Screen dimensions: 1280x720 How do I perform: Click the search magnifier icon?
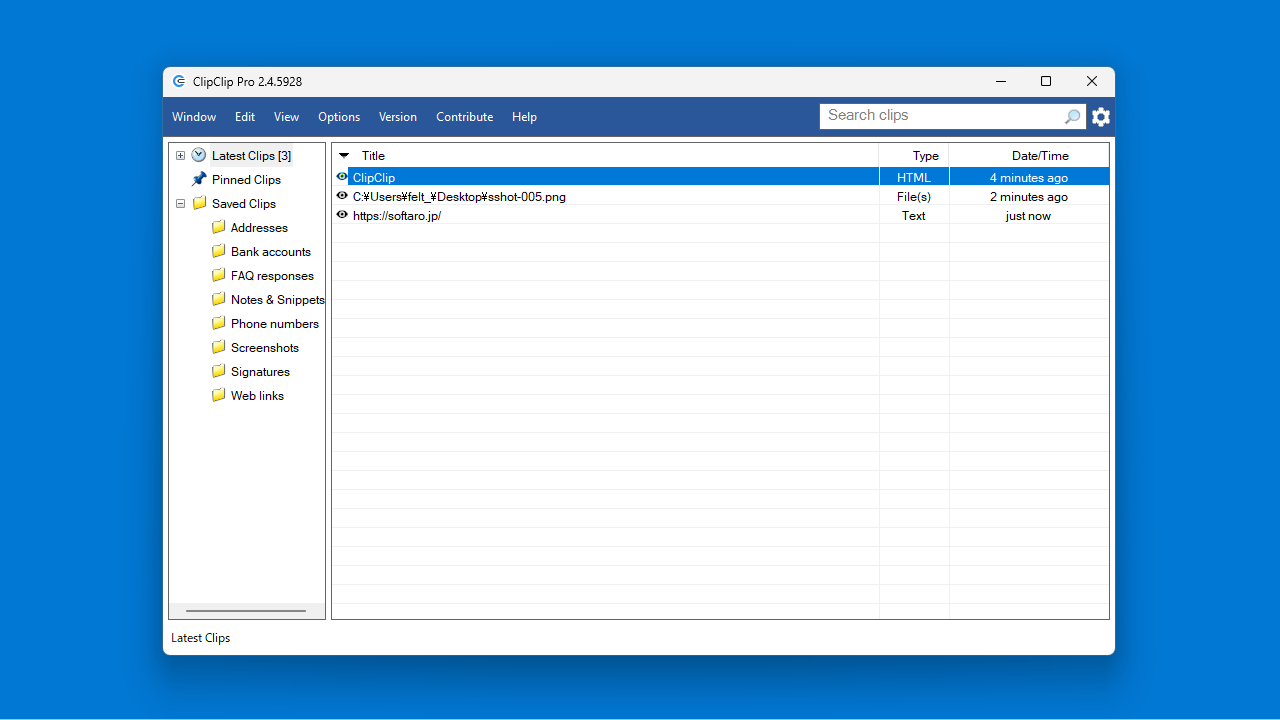[1072, 117]
